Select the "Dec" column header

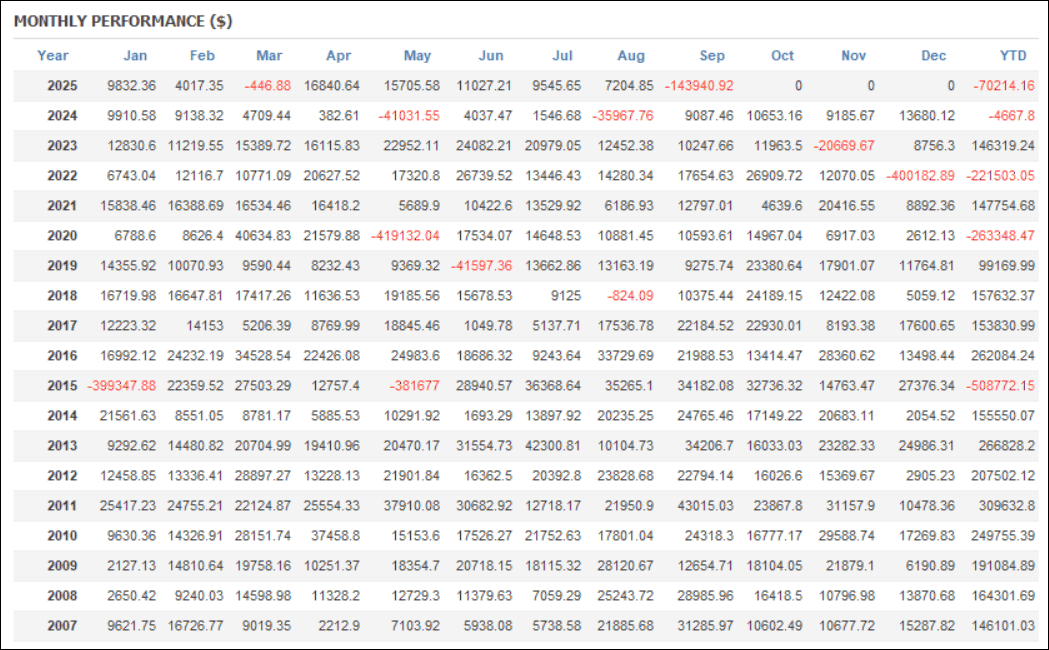933,56
